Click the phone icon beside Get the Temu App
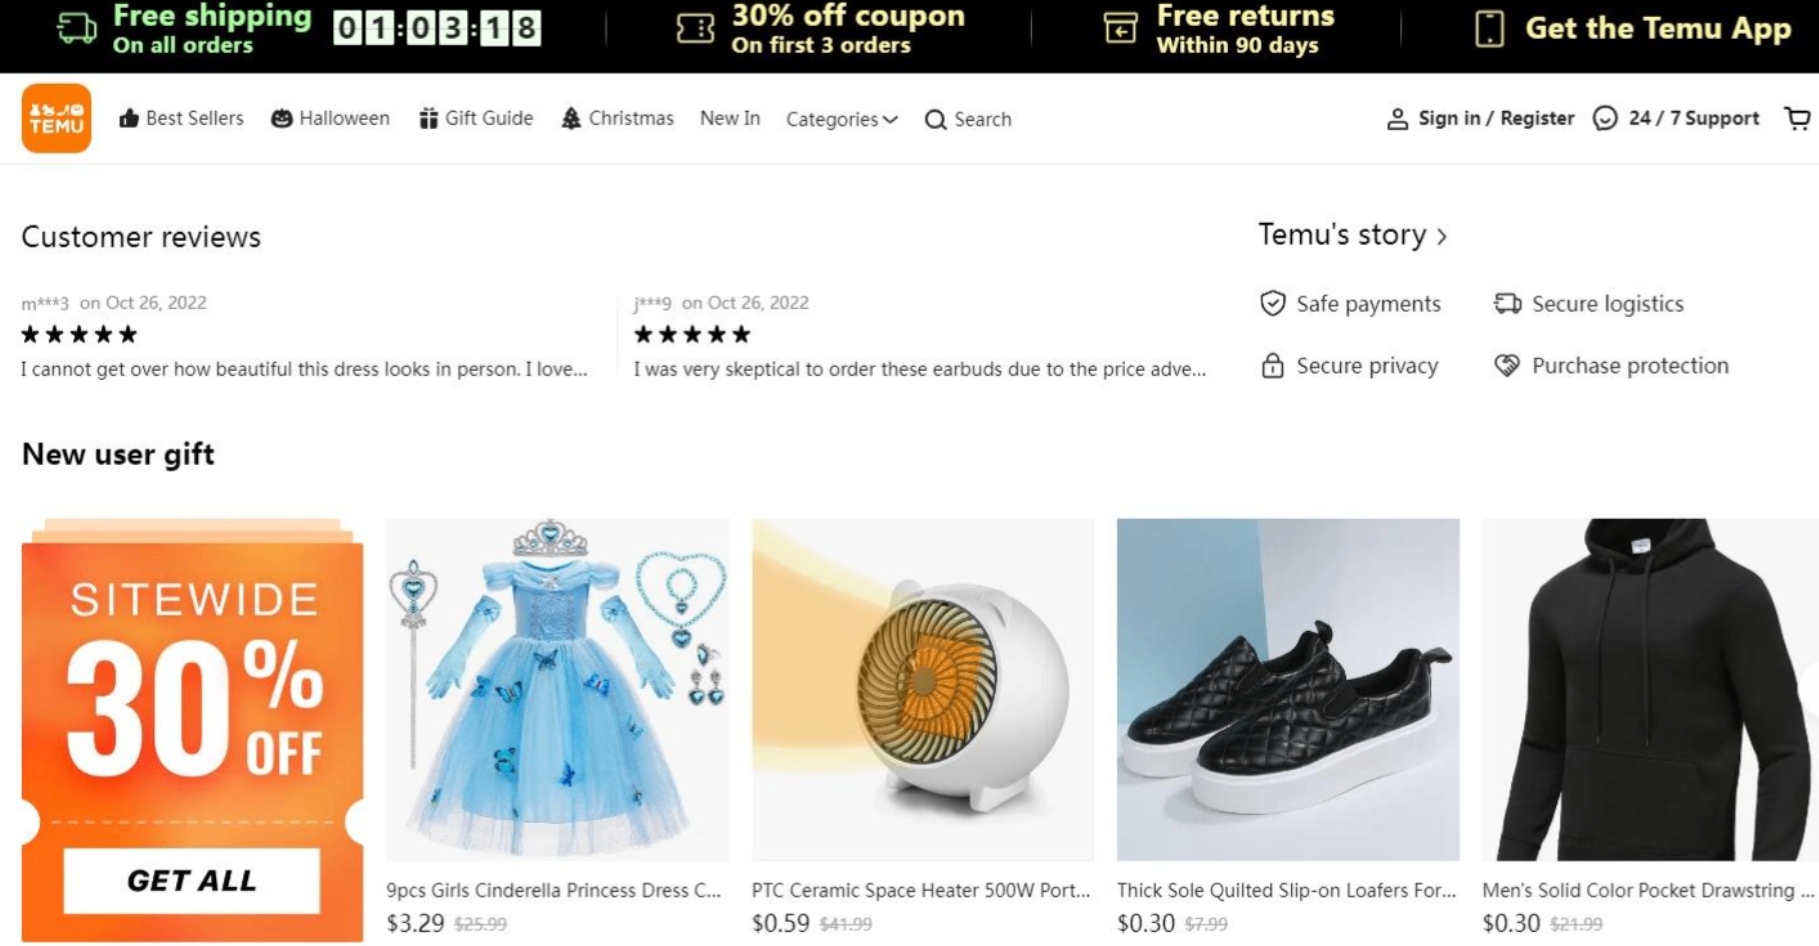This screenshot has height=946, width=1819. (1489, 28)
